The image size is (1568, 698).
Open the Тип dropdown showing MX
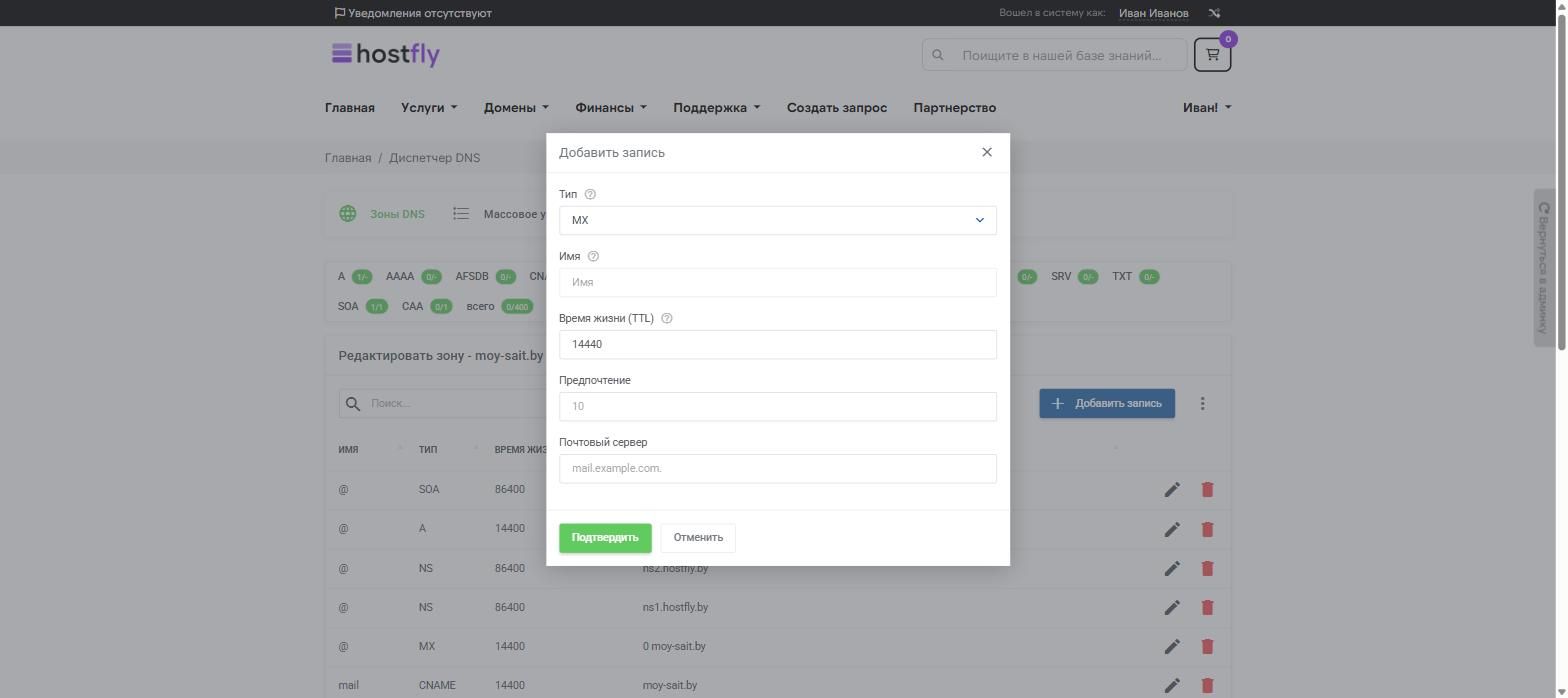click(x=778, y=220)
